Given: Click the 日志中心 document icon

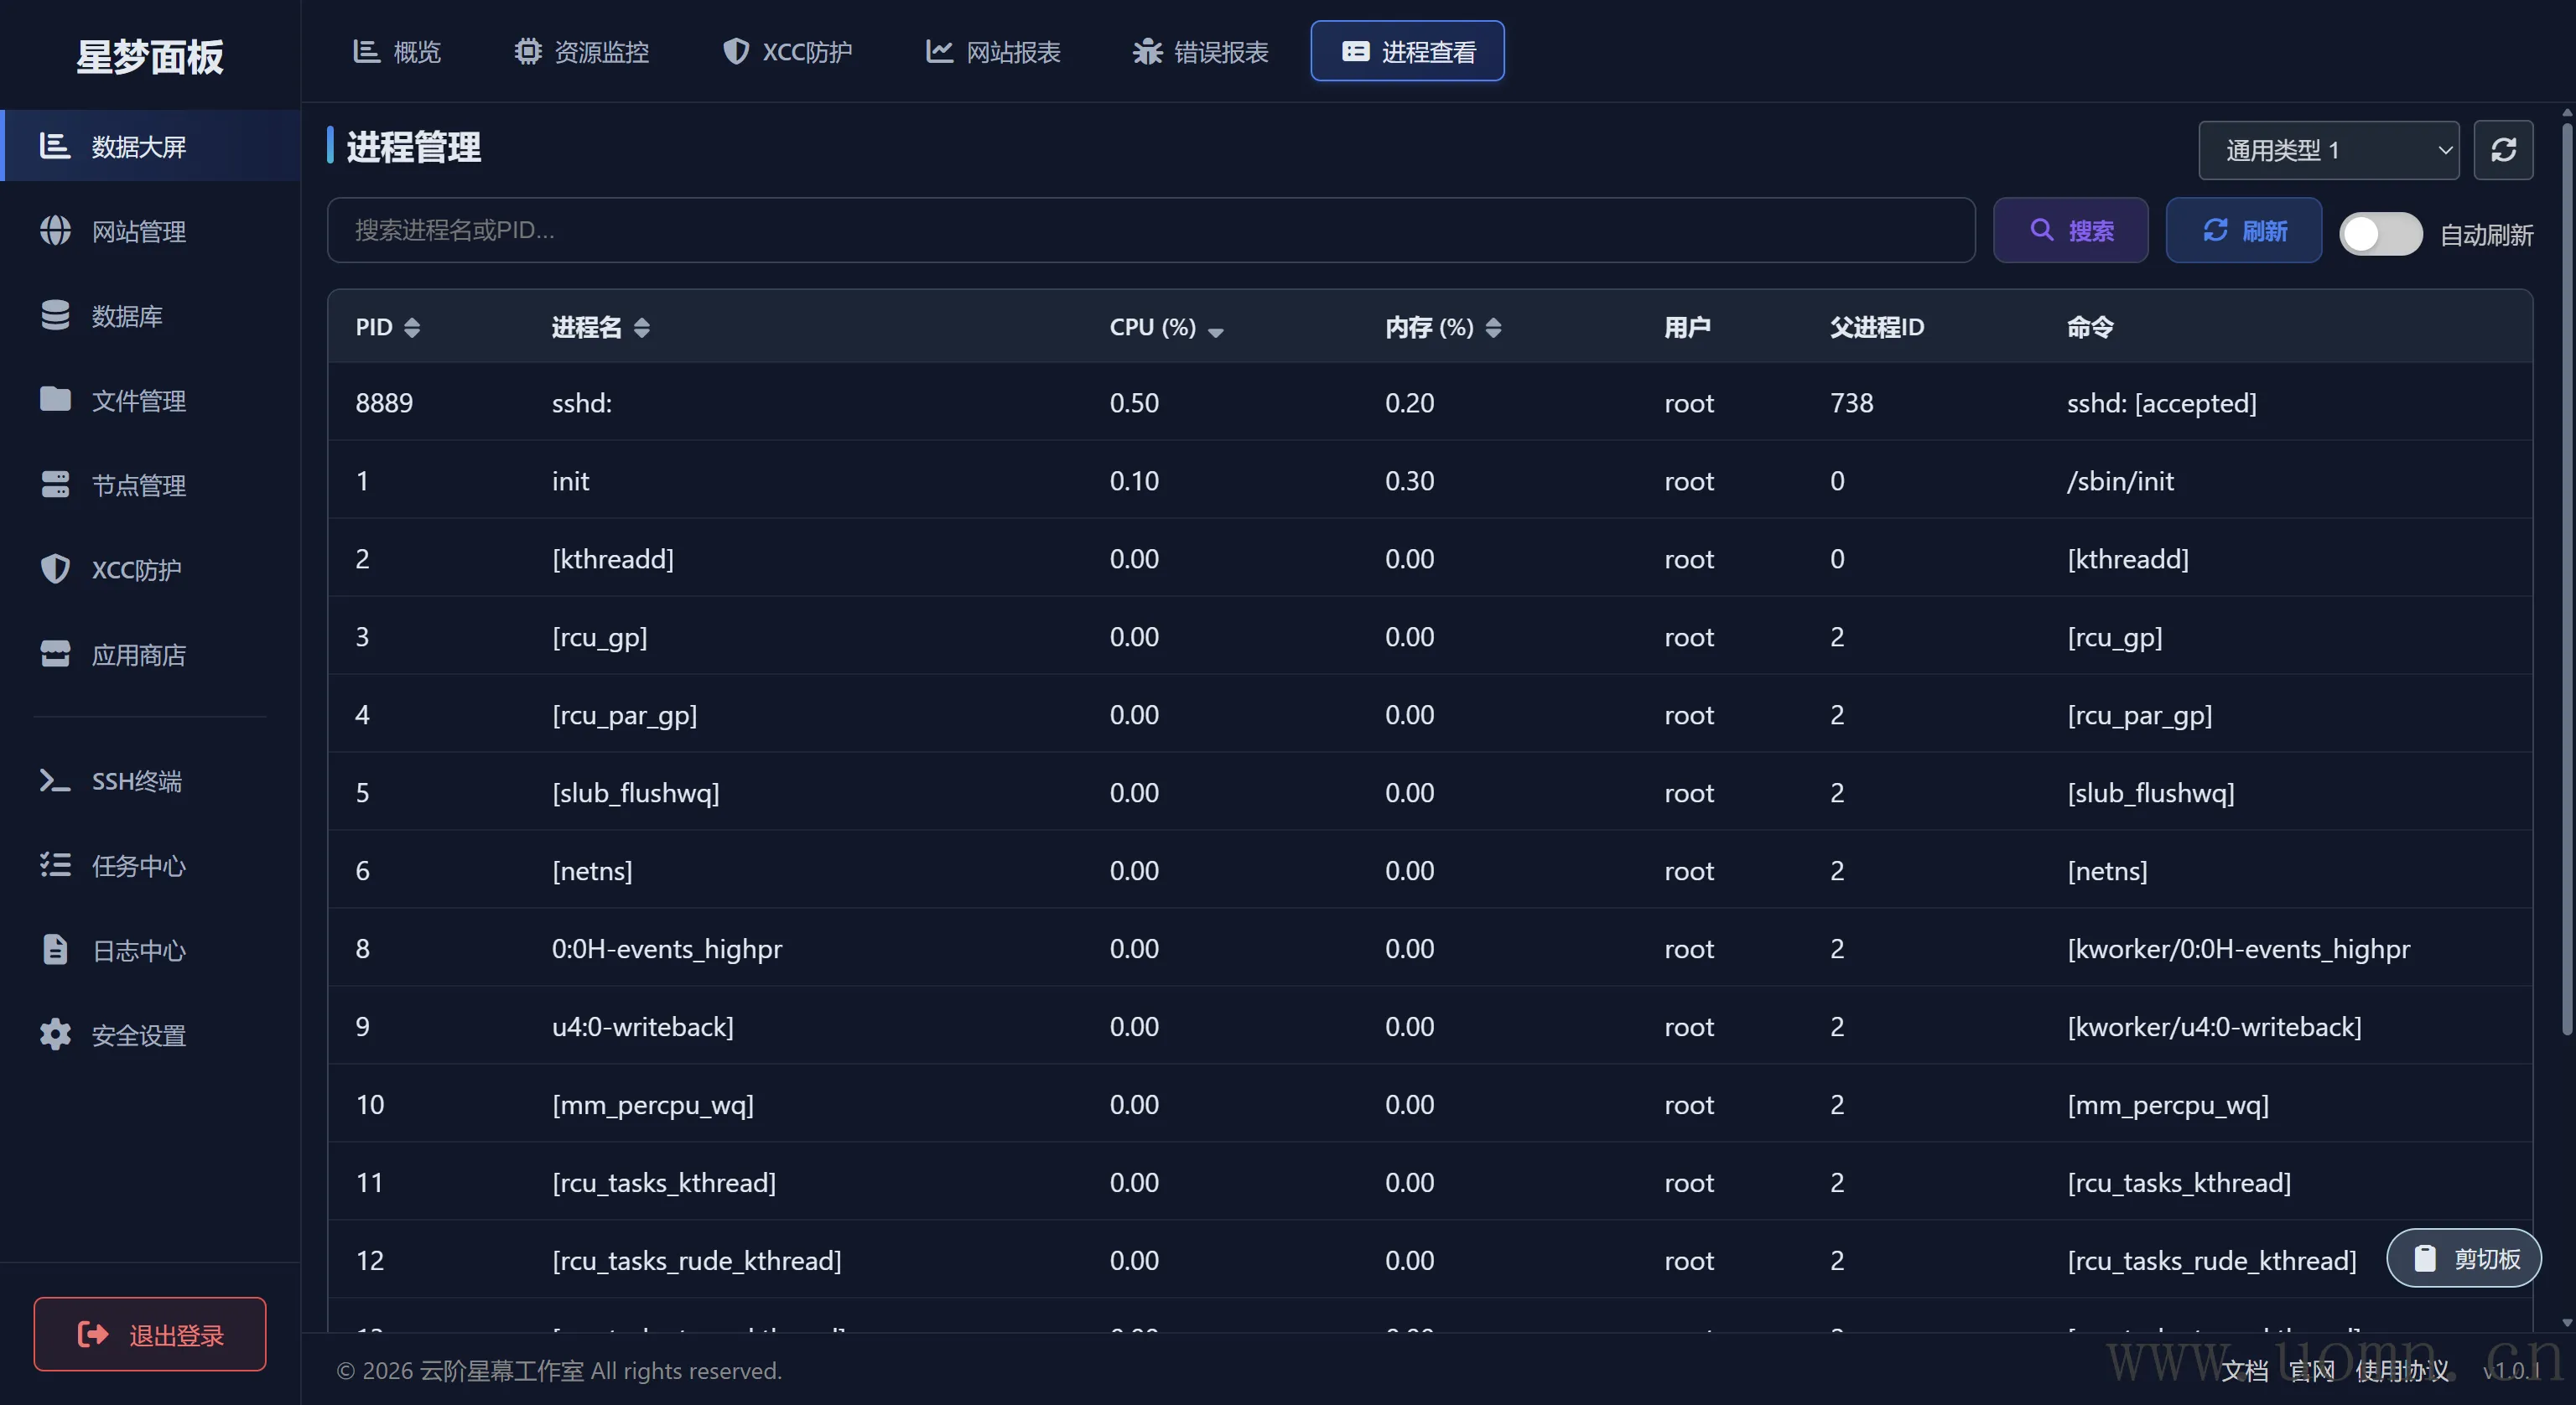Looking at the screenshot, I should tap(55, 950).
